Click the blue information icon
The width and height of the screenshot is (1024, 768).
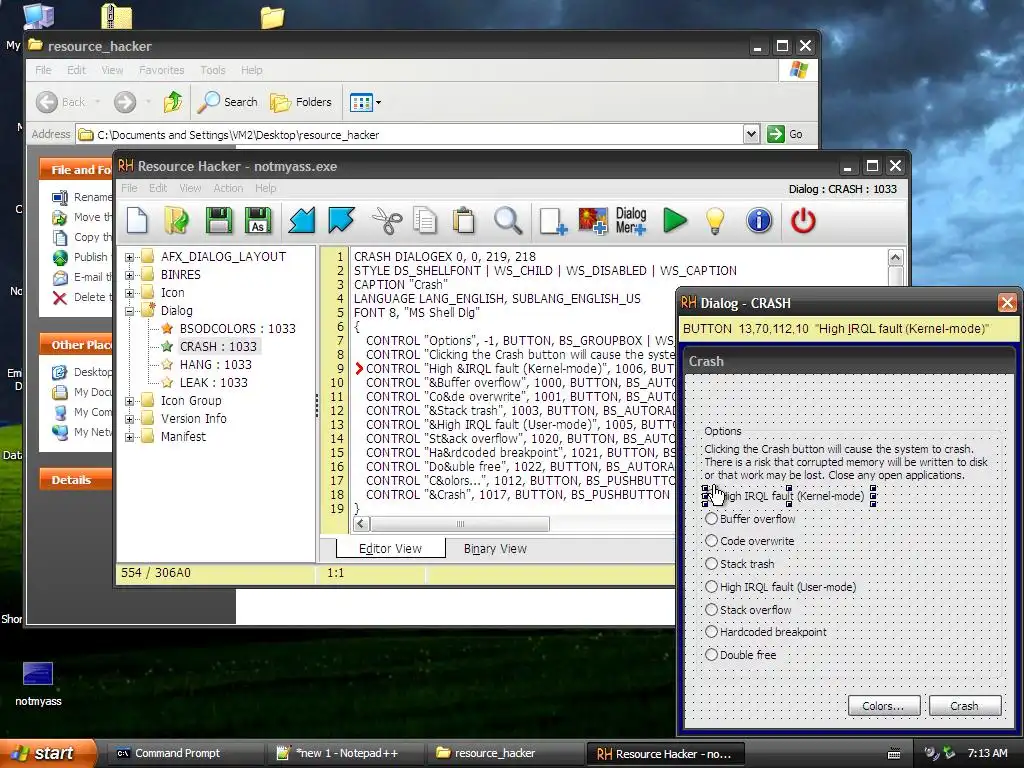(x=759, y=221)
